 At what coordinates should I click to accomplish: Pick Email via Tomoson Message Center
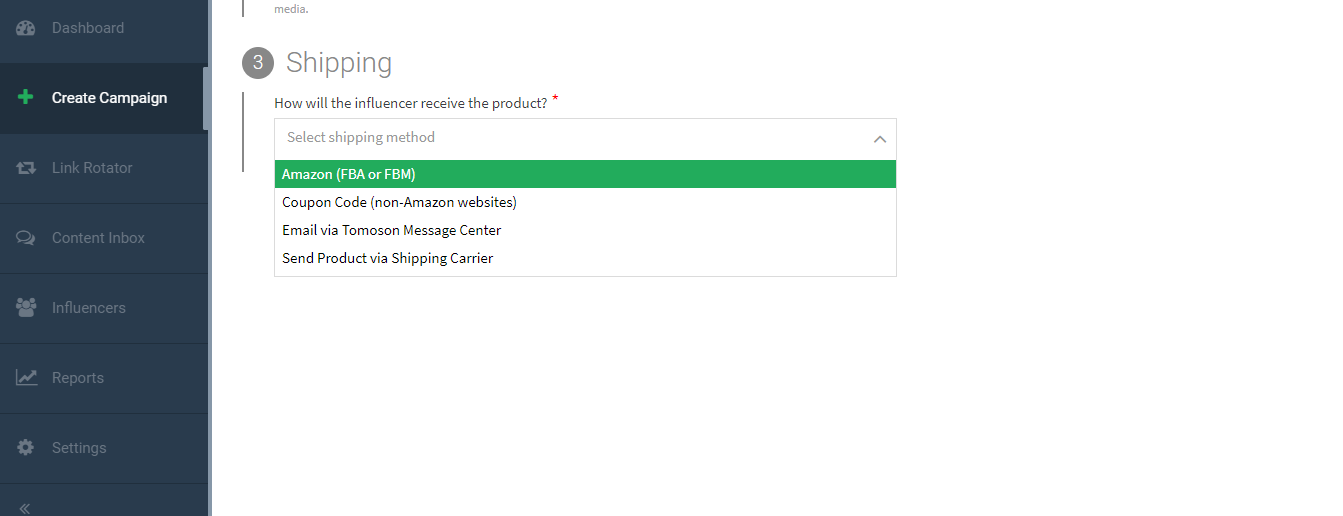391,230
